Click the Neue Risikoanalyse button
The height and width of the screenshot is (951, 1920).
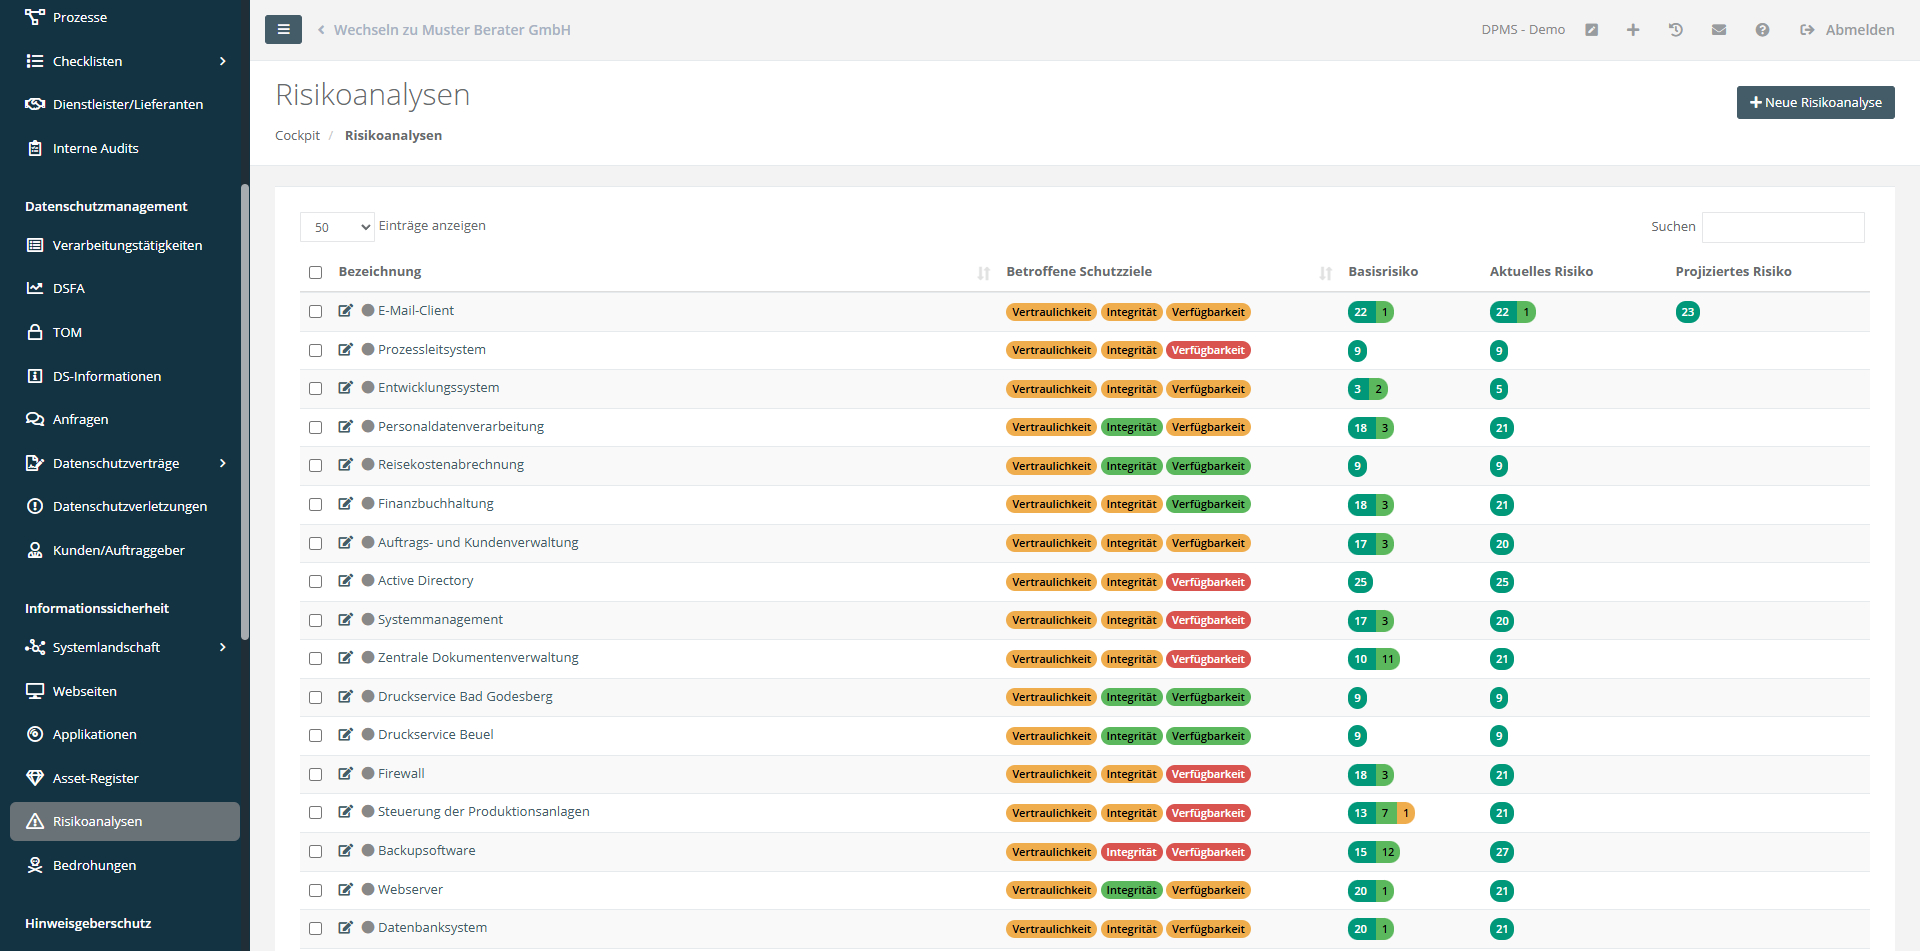[x=1815, y=102]
